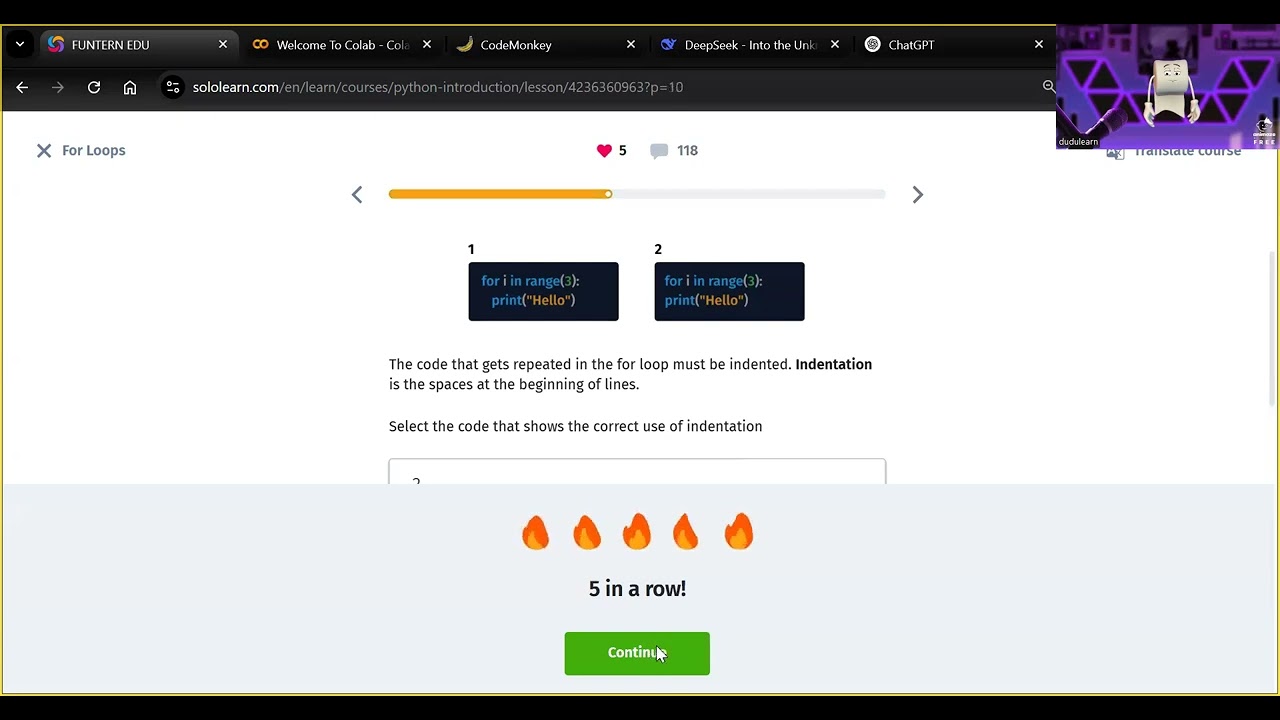Click the lesson progress bar
This screenshot has width=1280, height=720.
click(637, 194)
